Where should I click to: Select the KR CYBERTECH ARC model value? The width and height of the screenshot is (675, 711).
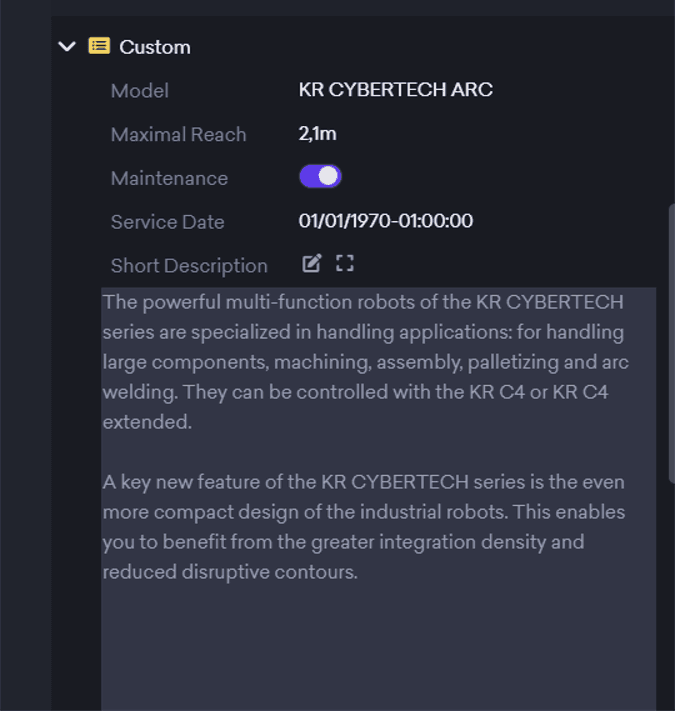pos(395,90)
